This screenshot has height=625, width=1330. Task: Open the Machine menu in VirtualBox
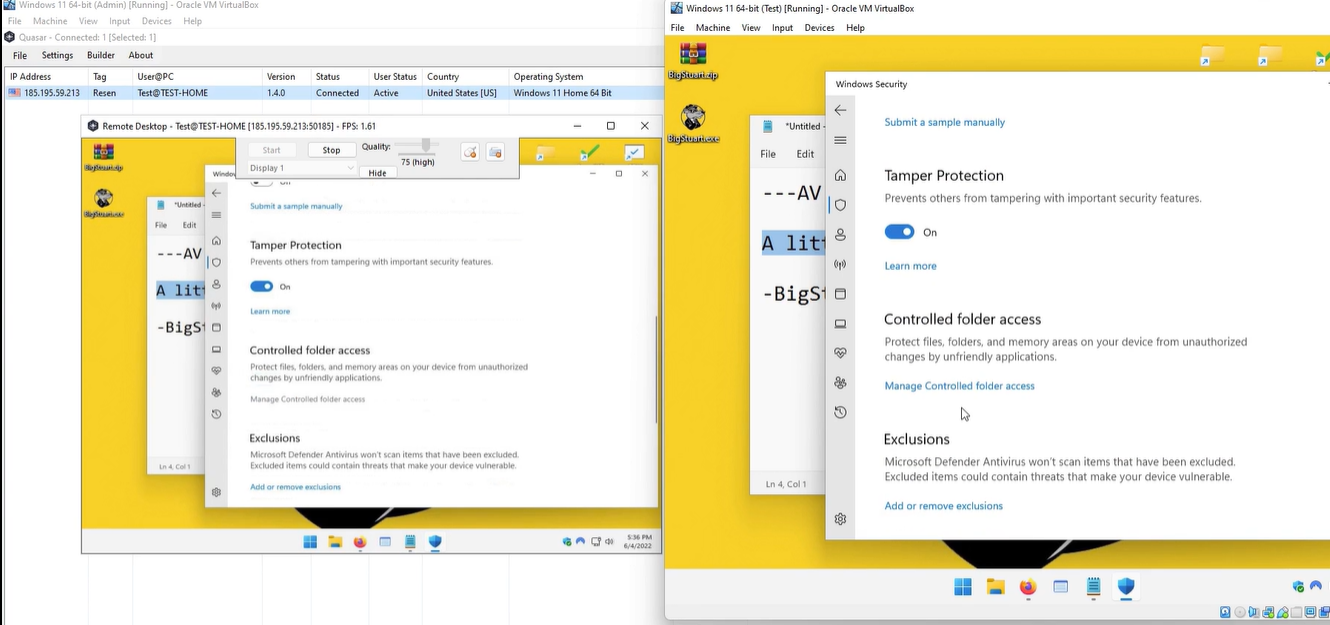[x=712, y=27]
